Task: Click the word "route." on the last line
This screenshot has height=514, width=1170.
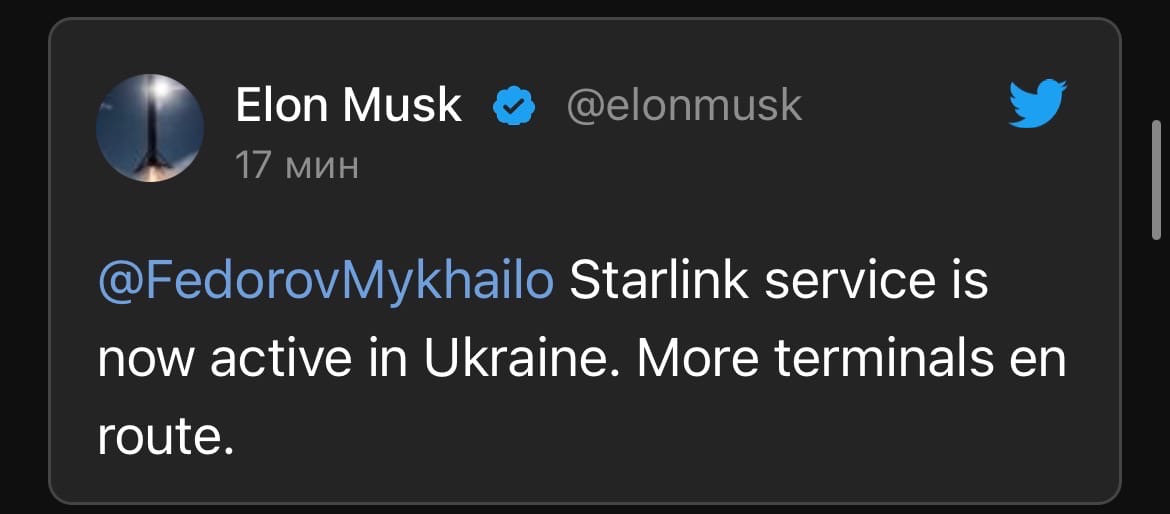Action: [x=165, y=436]
